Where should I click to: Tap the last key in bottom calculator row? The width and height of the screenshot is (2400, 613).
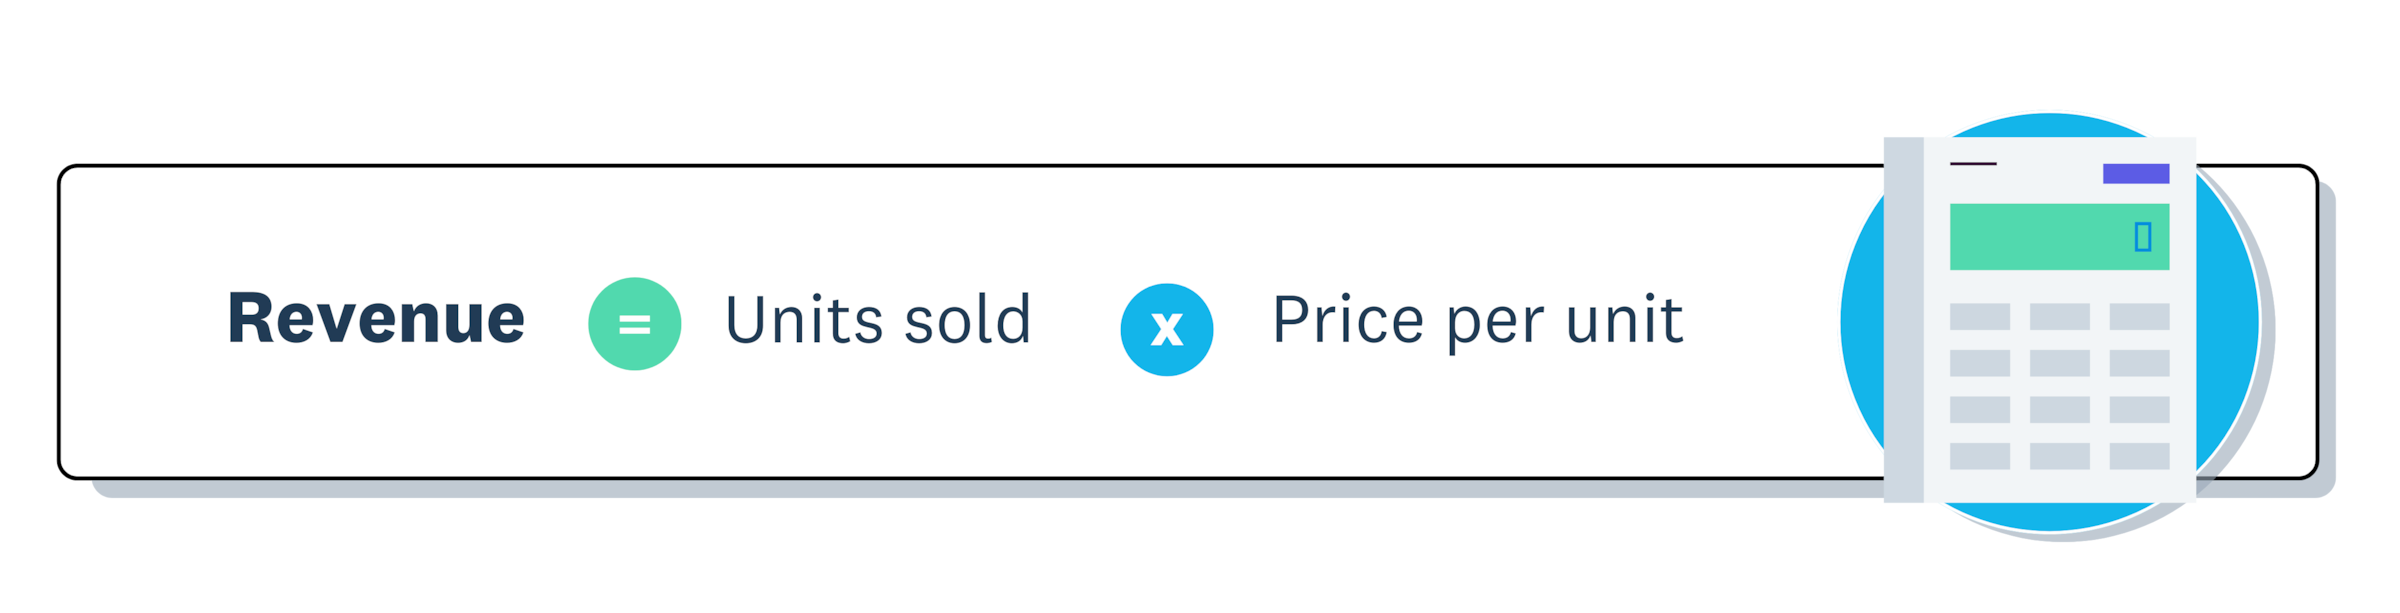coord(2139,456)
